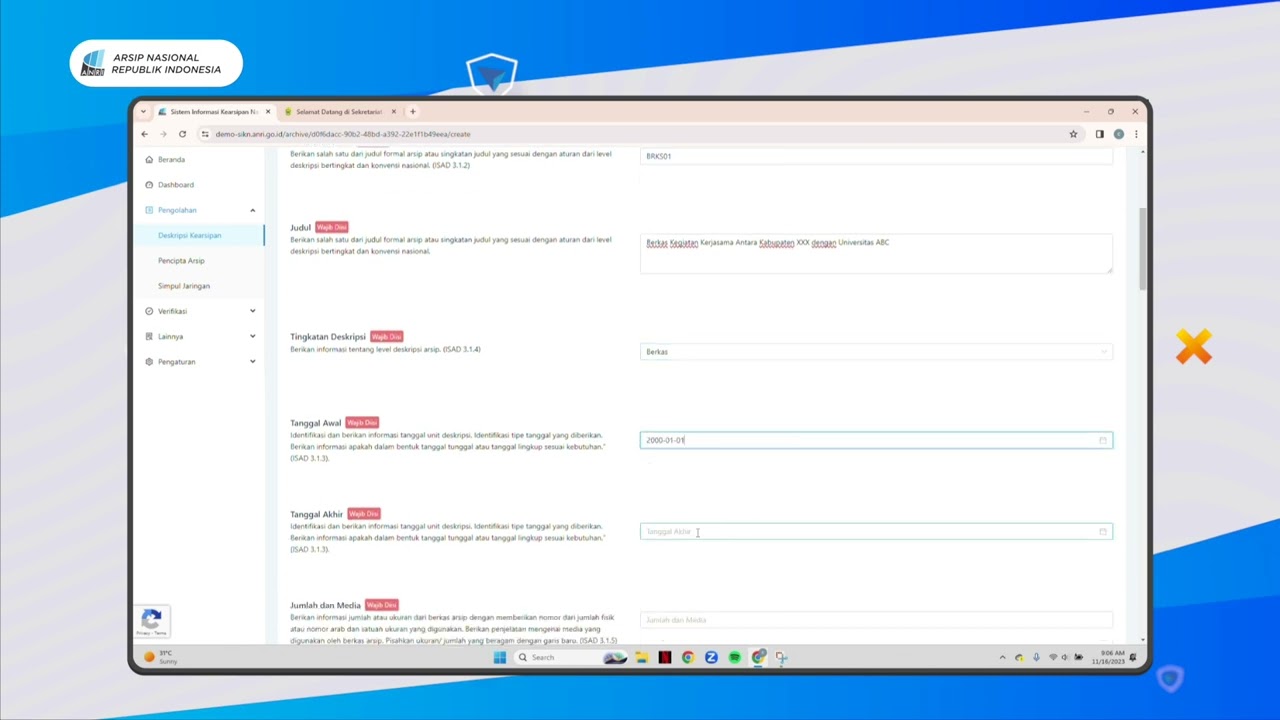Screen dimensions: 1280x720
Task: Click the Beranda home icon
Action: click(149, 160)
